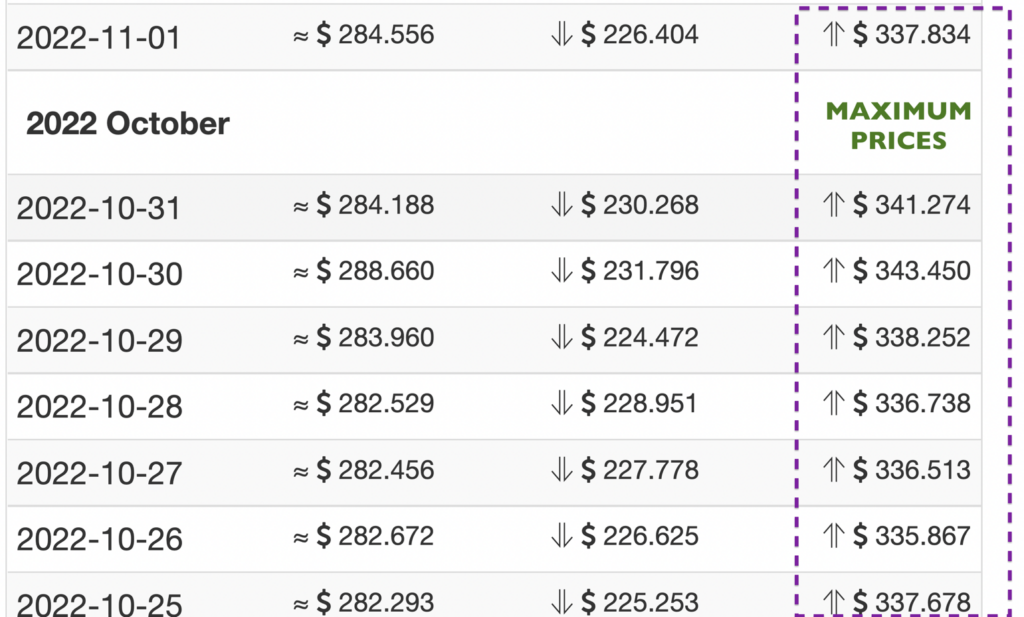Select the 2022-10-26 date cell

point(99,539)
